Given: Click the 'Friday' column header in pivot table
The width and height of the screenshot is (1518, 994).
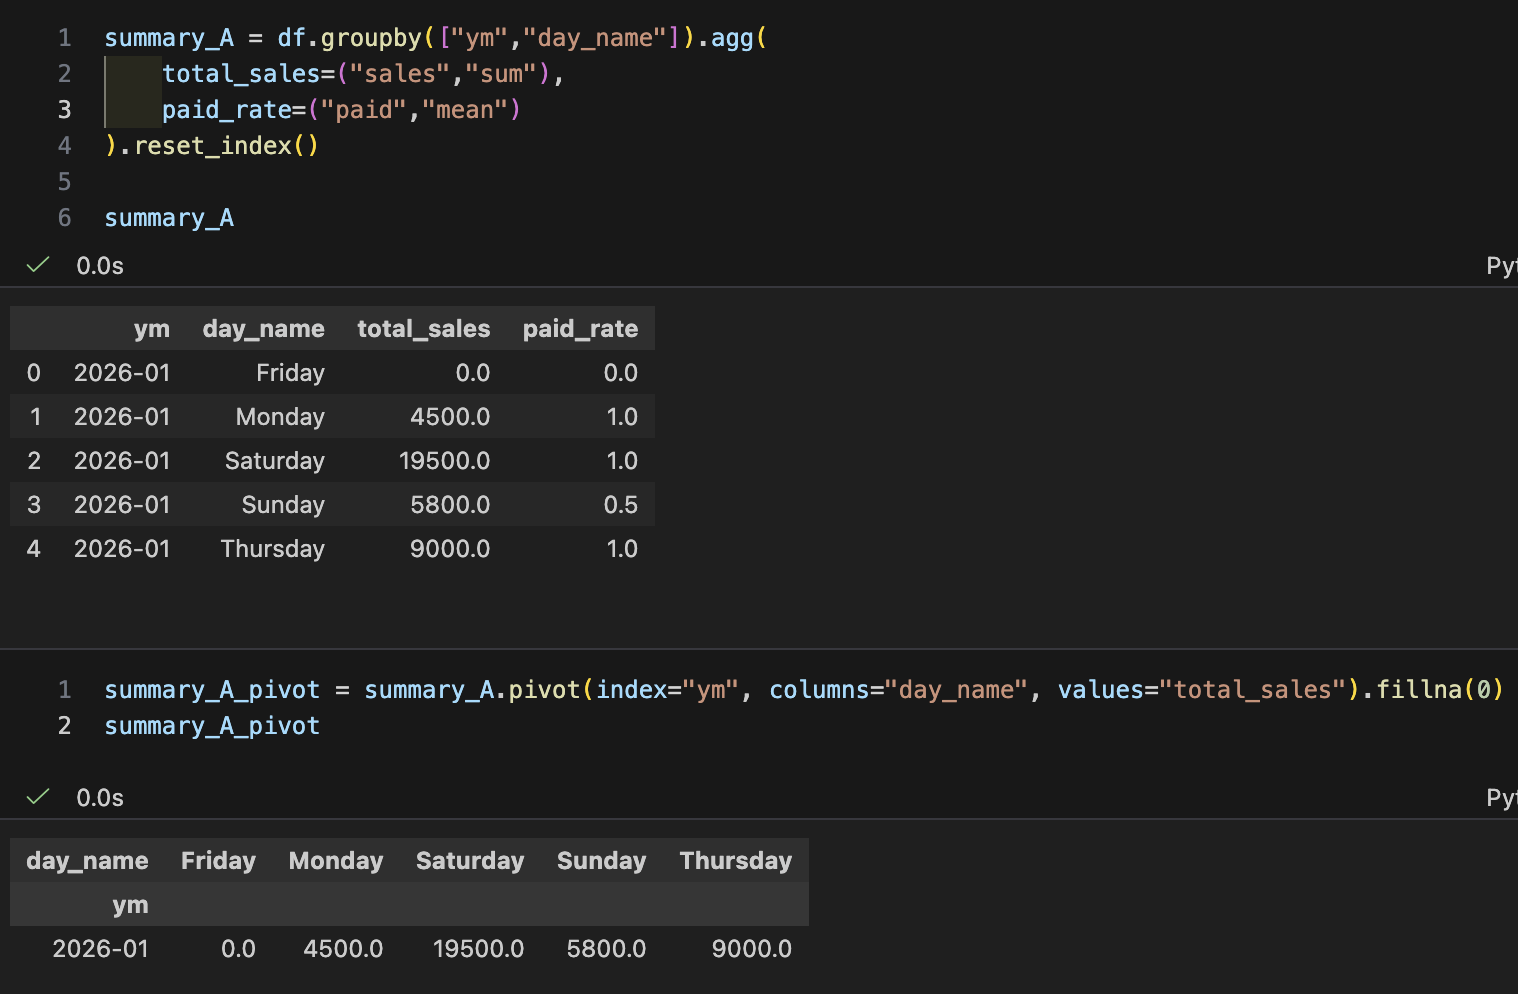Looking at the screenshot, I should [218, 861].
